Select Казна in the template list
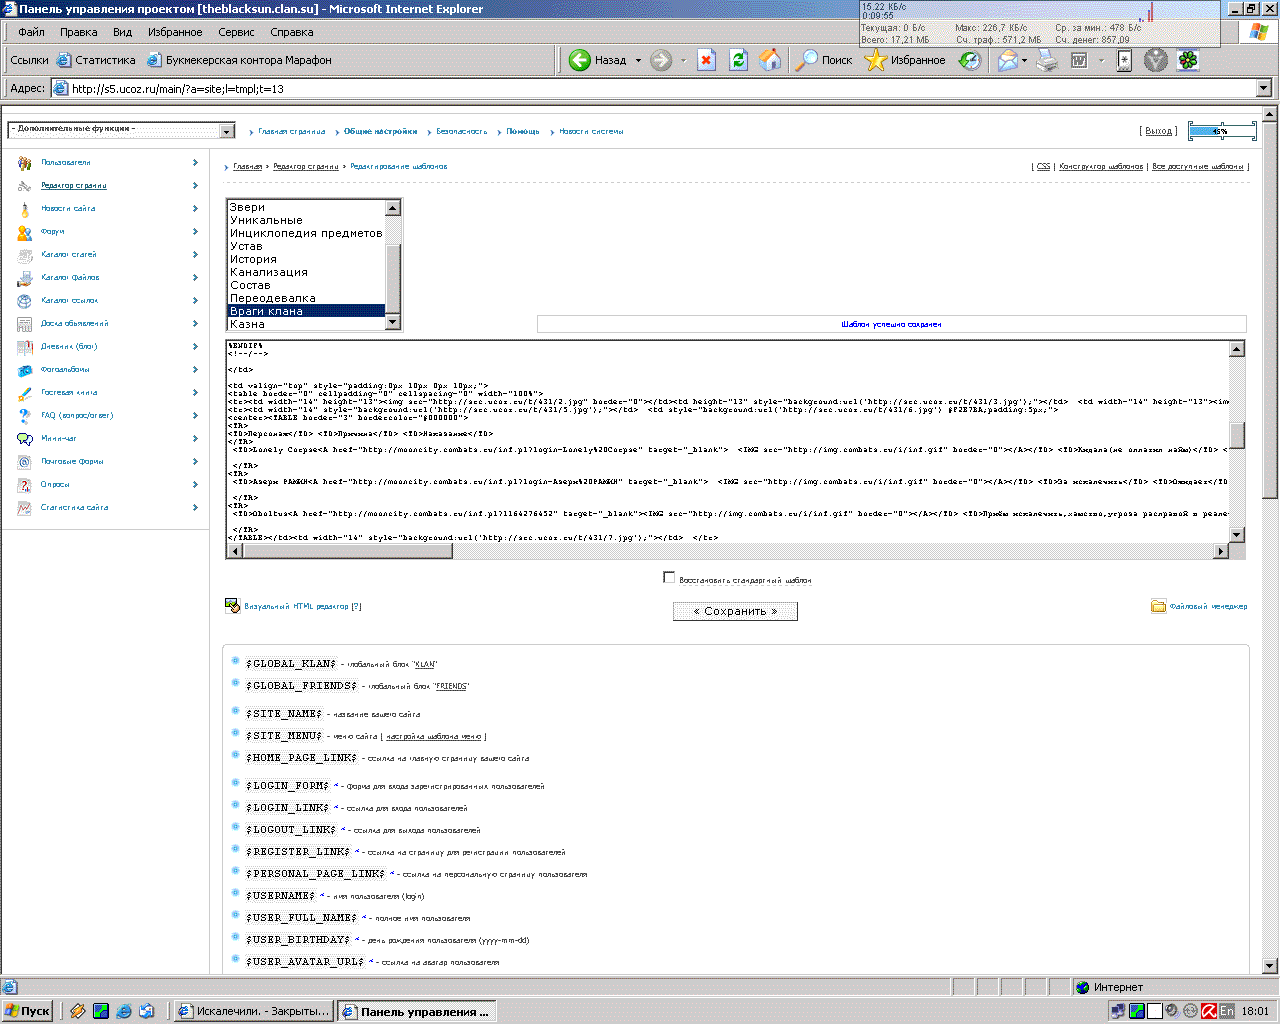 click(248, 324)
